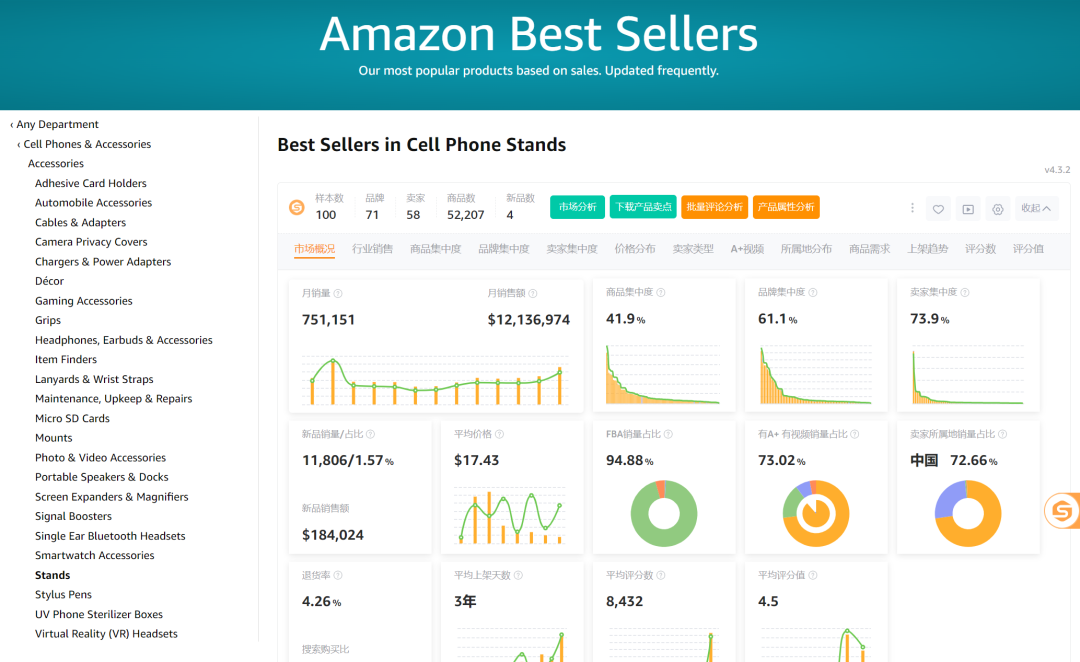Open the Stylus Pens category
The image size is (1080, 662).
63,594
